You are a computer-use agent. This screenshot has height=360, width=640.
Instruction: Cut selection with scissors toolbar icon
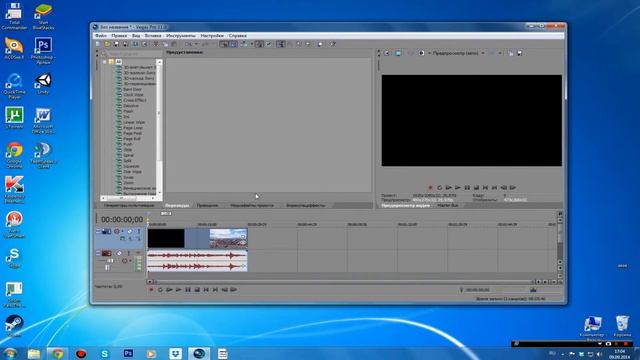[156, 44]
